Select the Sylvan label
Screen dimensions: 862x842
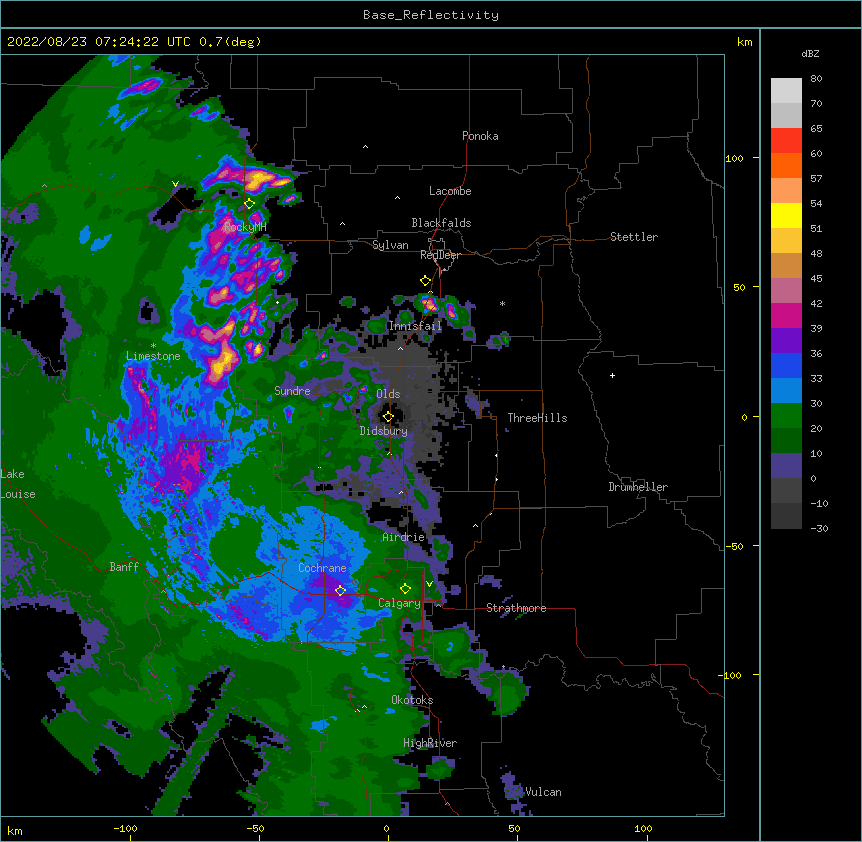[390, 245]
